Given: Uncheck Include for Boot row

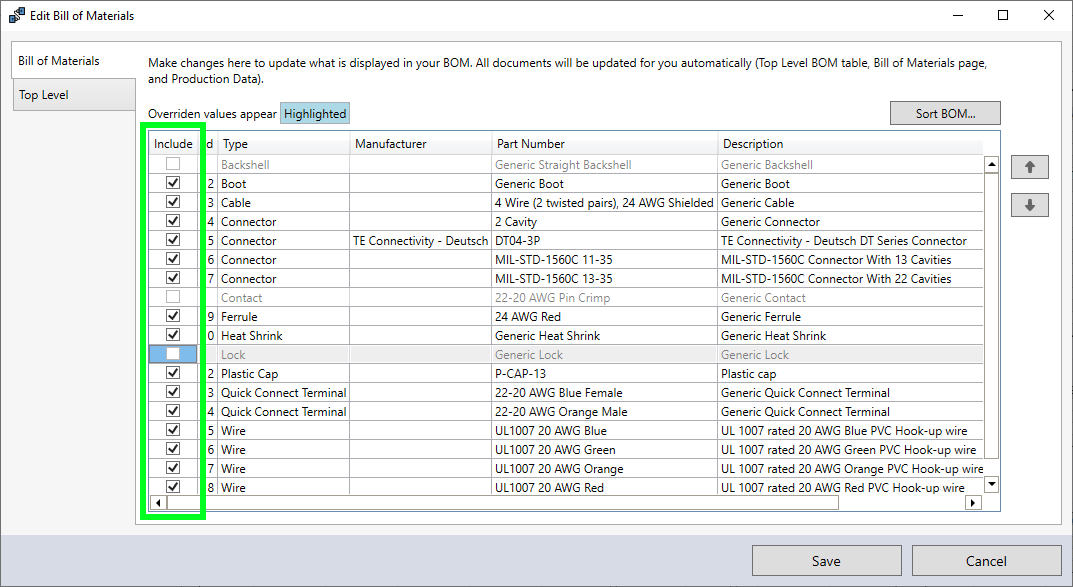Looking at the screenshot, I should point(173,183).
